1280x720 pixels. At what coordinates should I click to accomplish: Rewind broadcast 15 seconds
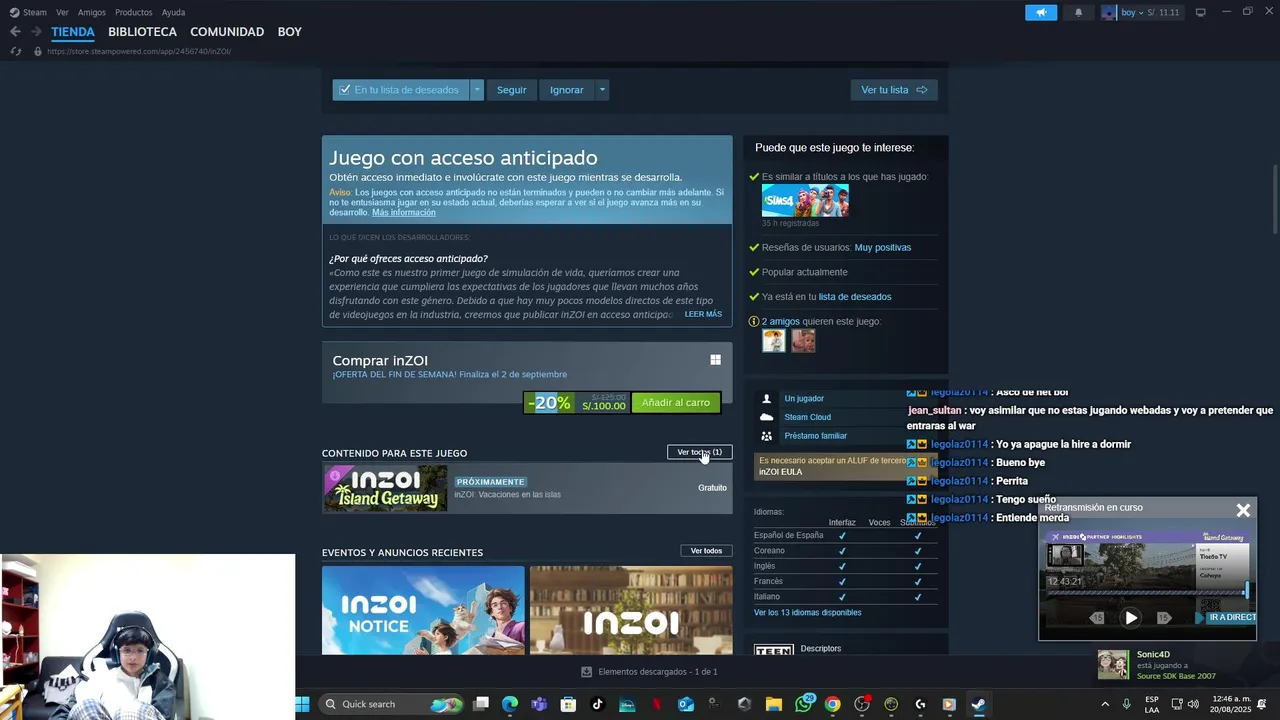pos(1097,618)
